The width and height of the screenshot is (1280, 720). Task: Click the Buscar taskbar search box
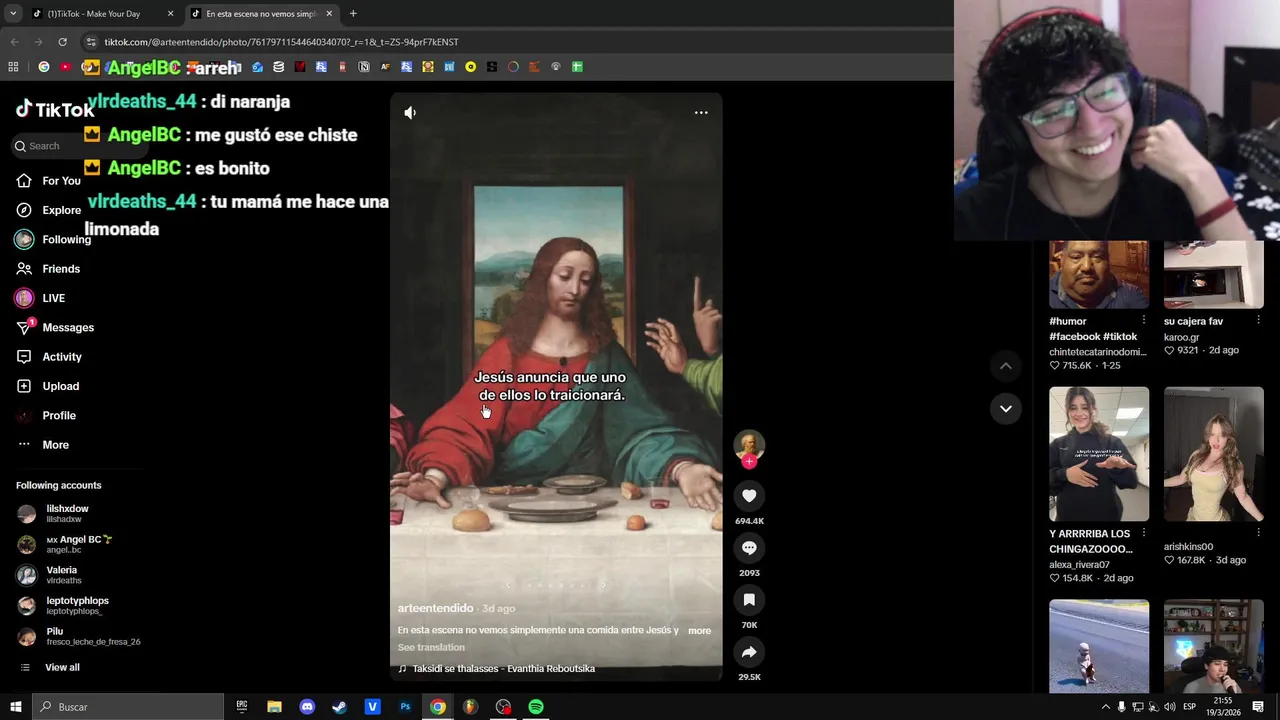coord(128,707)
